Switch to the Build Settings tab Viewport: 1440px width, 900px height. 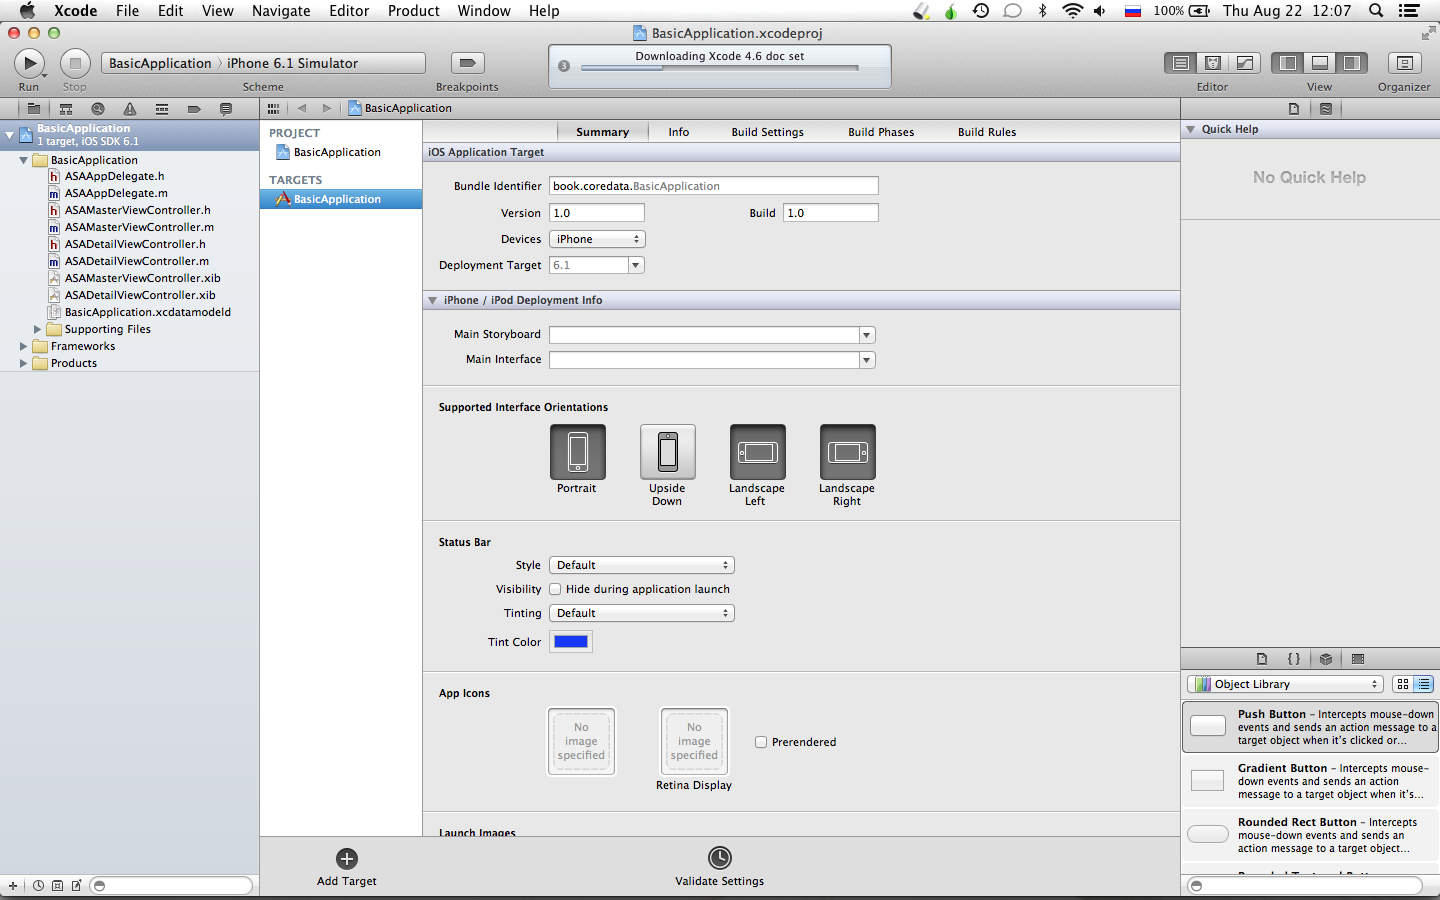pos(767,132)
